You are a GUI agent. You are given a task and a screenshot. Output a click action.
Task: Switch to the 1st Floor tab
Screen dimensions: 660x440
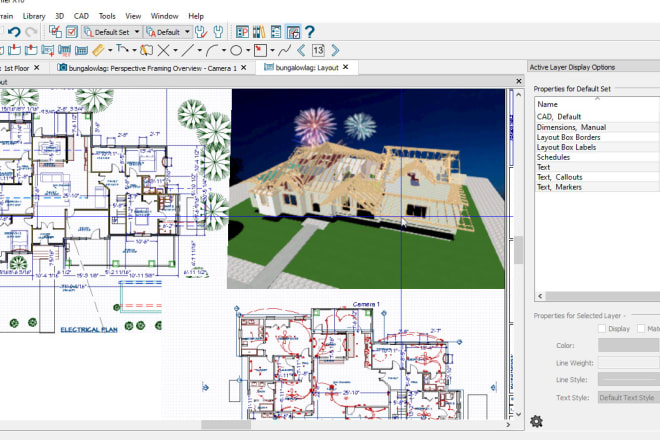(15, 68)
